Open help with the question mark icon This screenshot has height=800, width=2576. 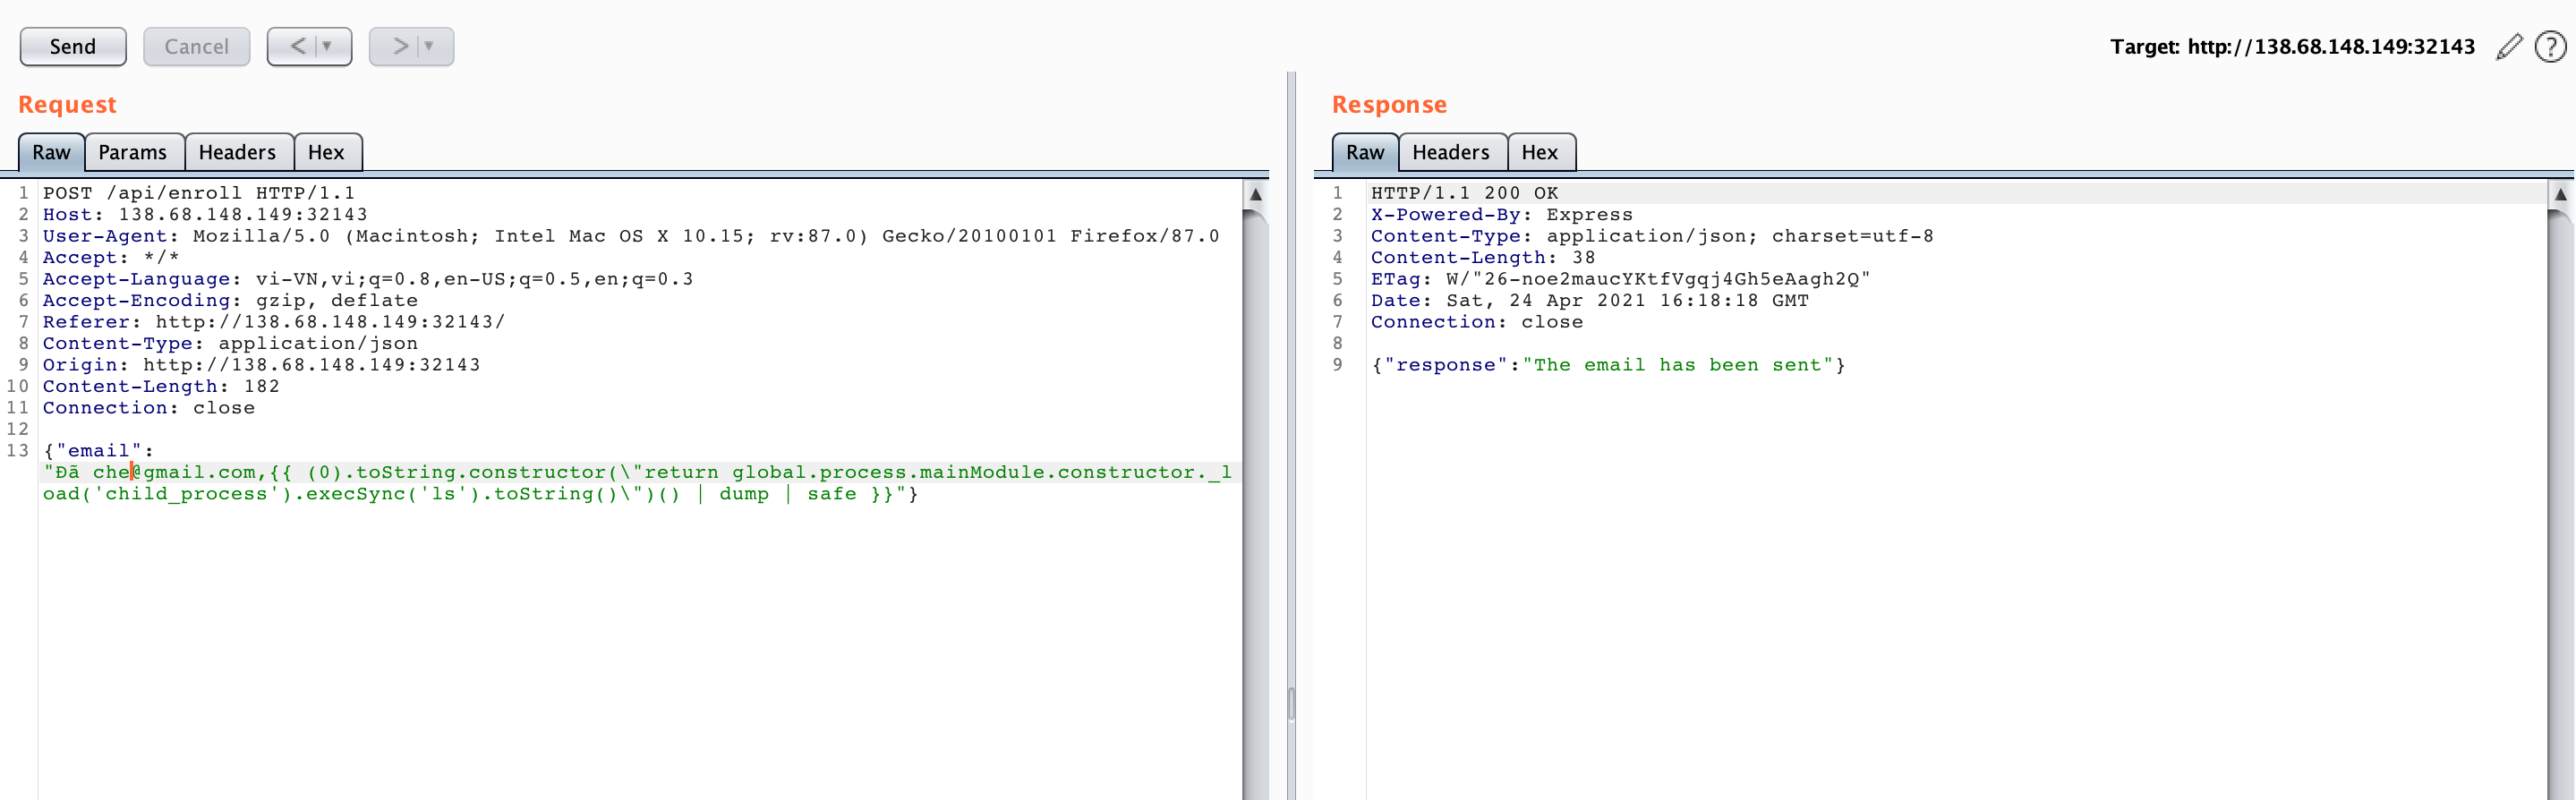(x=2551, y=47)
